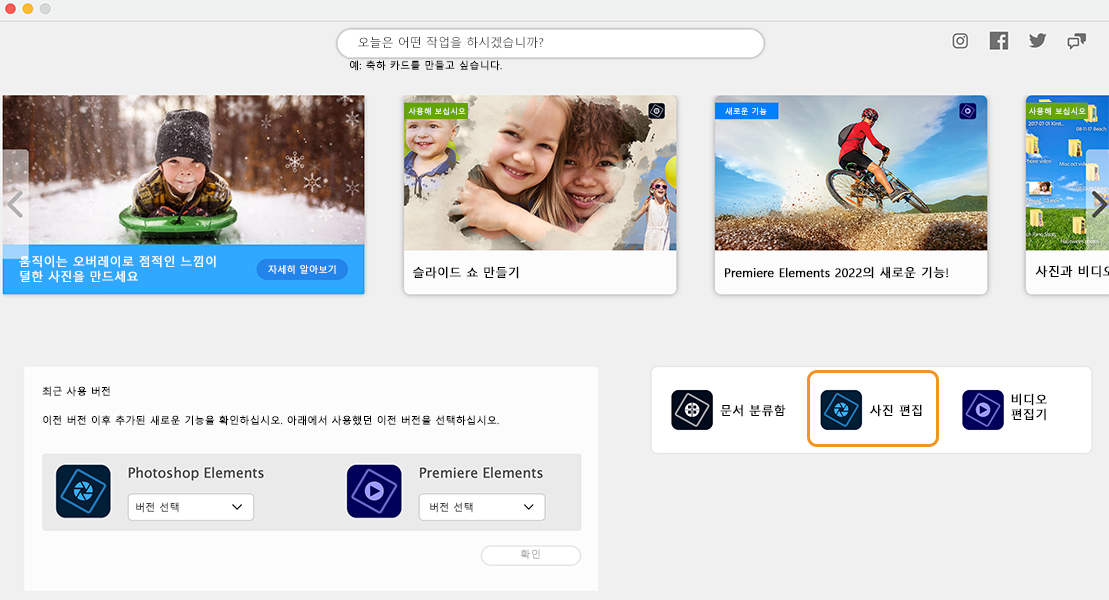Click the Premiere Elements app icon
Screen dimensions: 1109x600
[x=374, y=491]
